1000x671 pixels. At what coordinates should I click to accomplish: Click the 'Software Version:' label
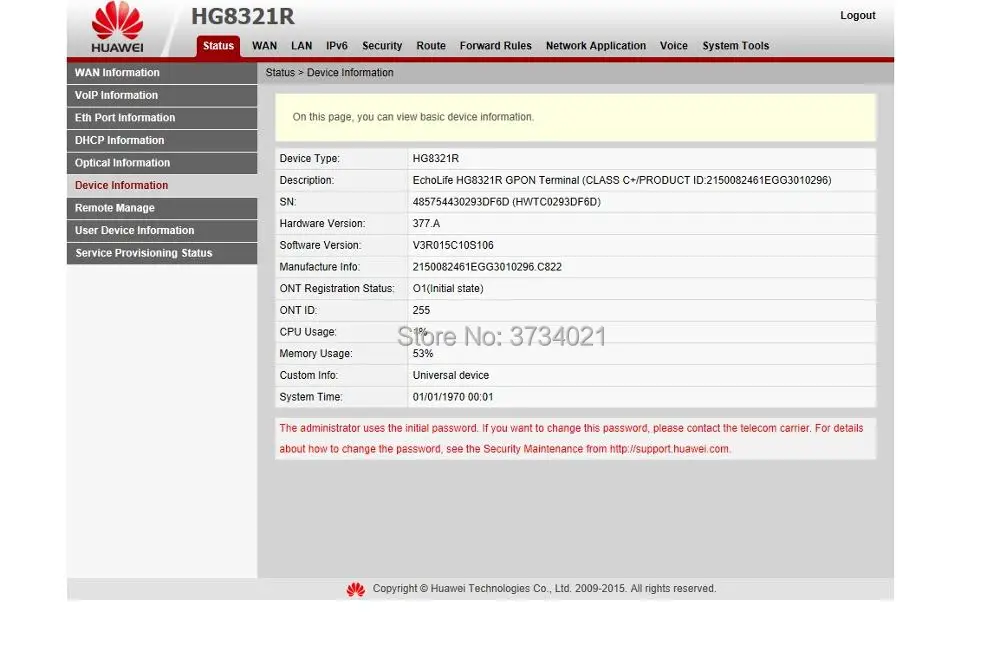320,245
